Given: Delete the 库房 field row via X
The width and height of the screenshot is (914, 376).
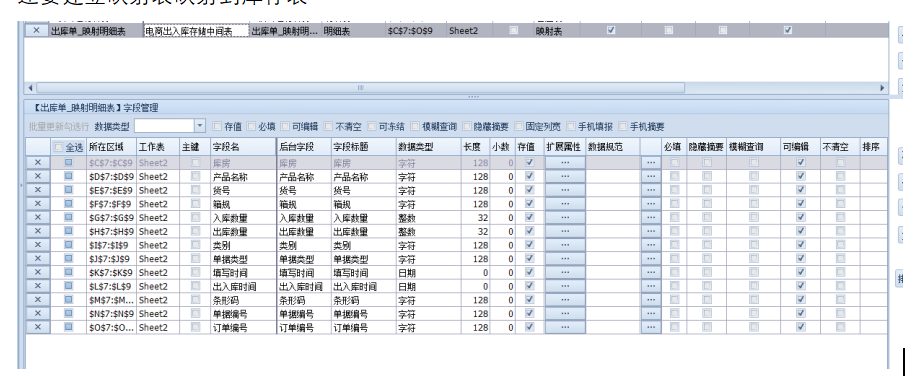Looking at the screenshot, I should tap(38, 163).
